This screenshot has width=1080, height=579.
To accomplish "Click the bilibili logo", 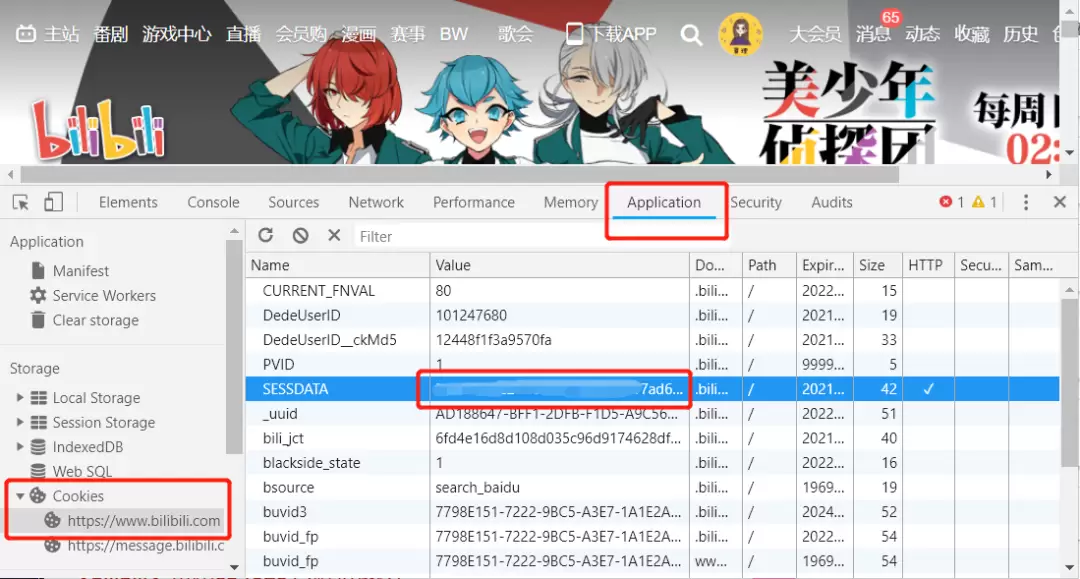I will point(98,129).
